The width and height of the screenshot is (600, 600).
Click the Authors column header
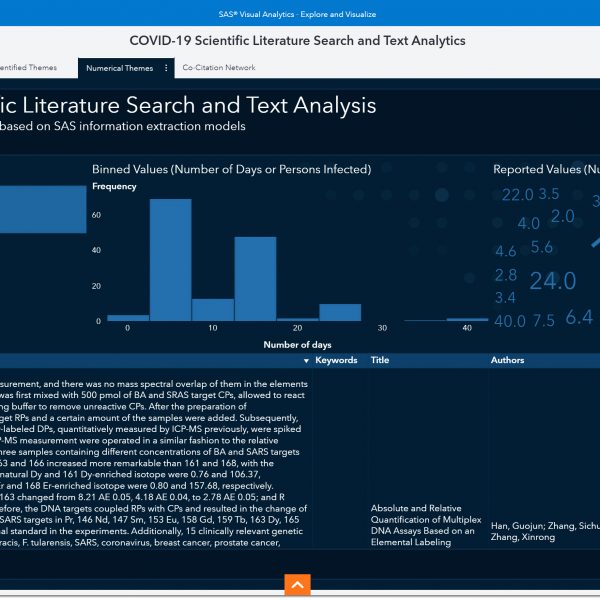coord(507,360)
